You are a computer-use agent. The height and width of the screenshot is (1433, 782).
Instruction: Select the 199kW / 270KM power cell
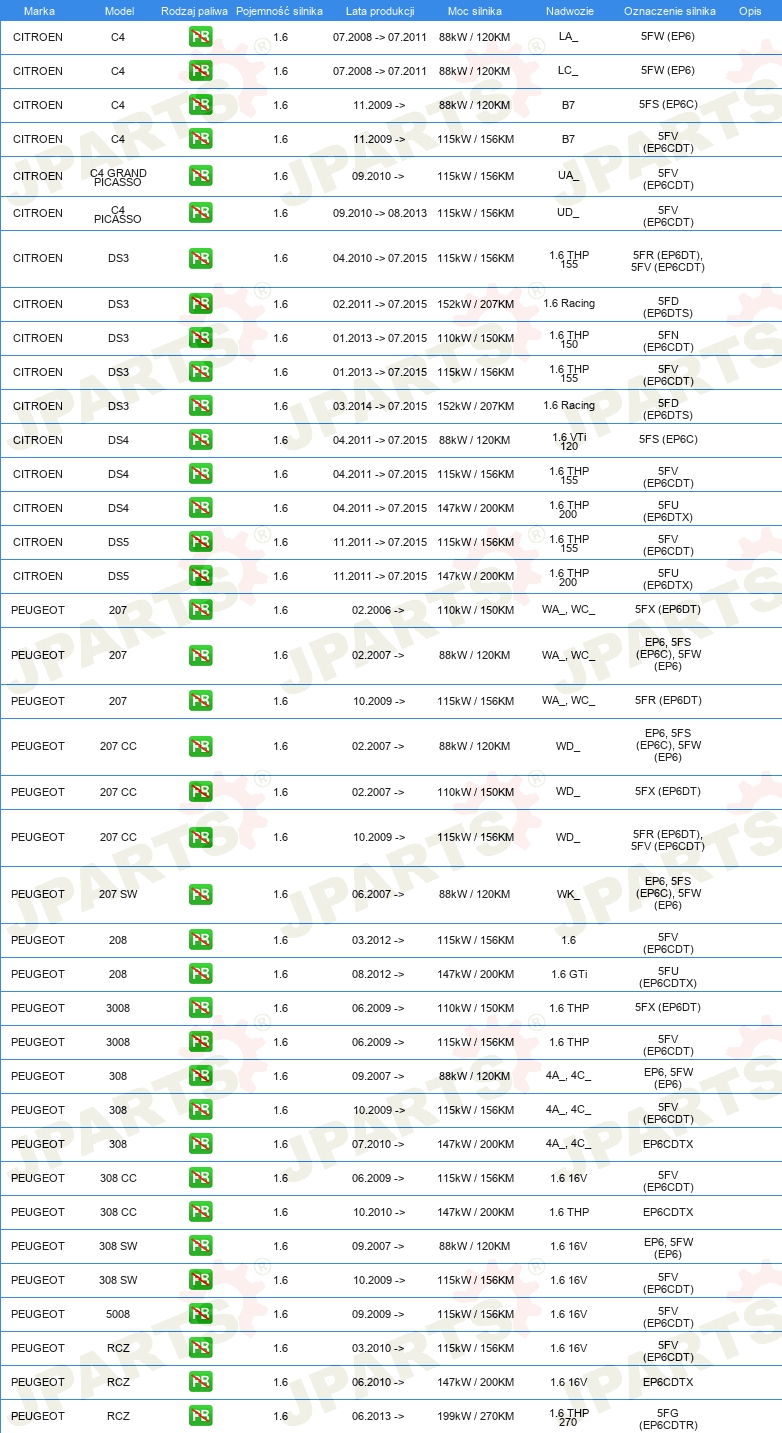tap(475, 1416)
